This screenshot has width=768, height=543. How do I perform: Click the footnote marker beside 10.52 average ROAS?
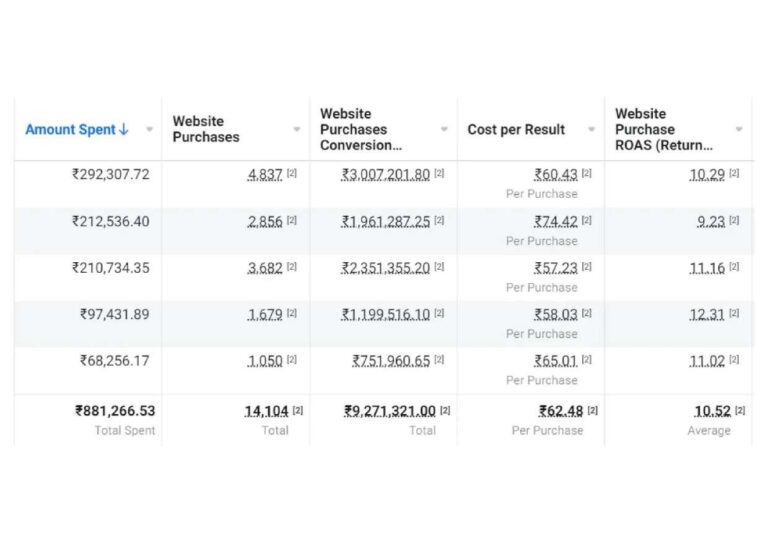pyautogui.click(x=740, y=411)
